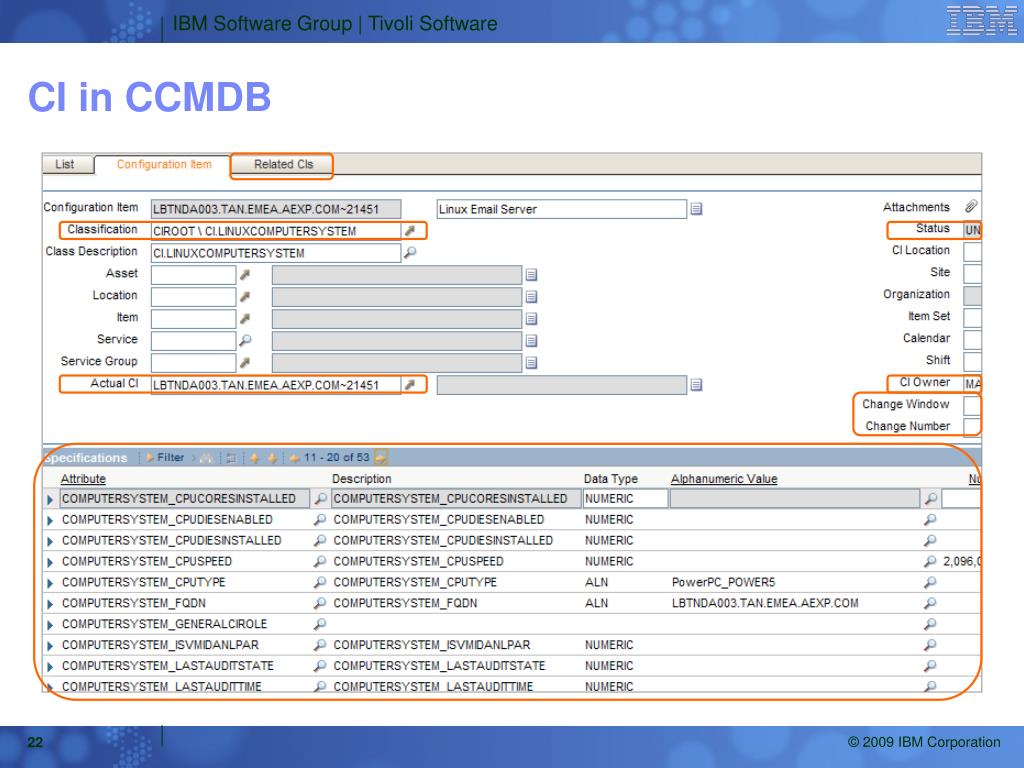
Task: Click attribute lookup icon for COMPUTERSYSTEM_GENERALCIROLE
Action: 320,624
